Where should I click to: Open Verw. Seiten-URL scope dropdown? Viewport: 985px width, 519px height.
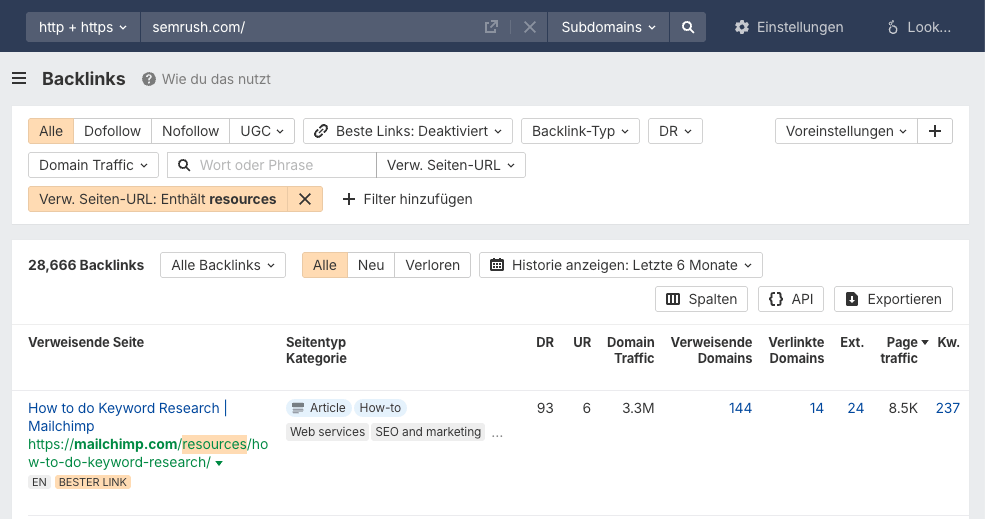(x=451, y=165)
